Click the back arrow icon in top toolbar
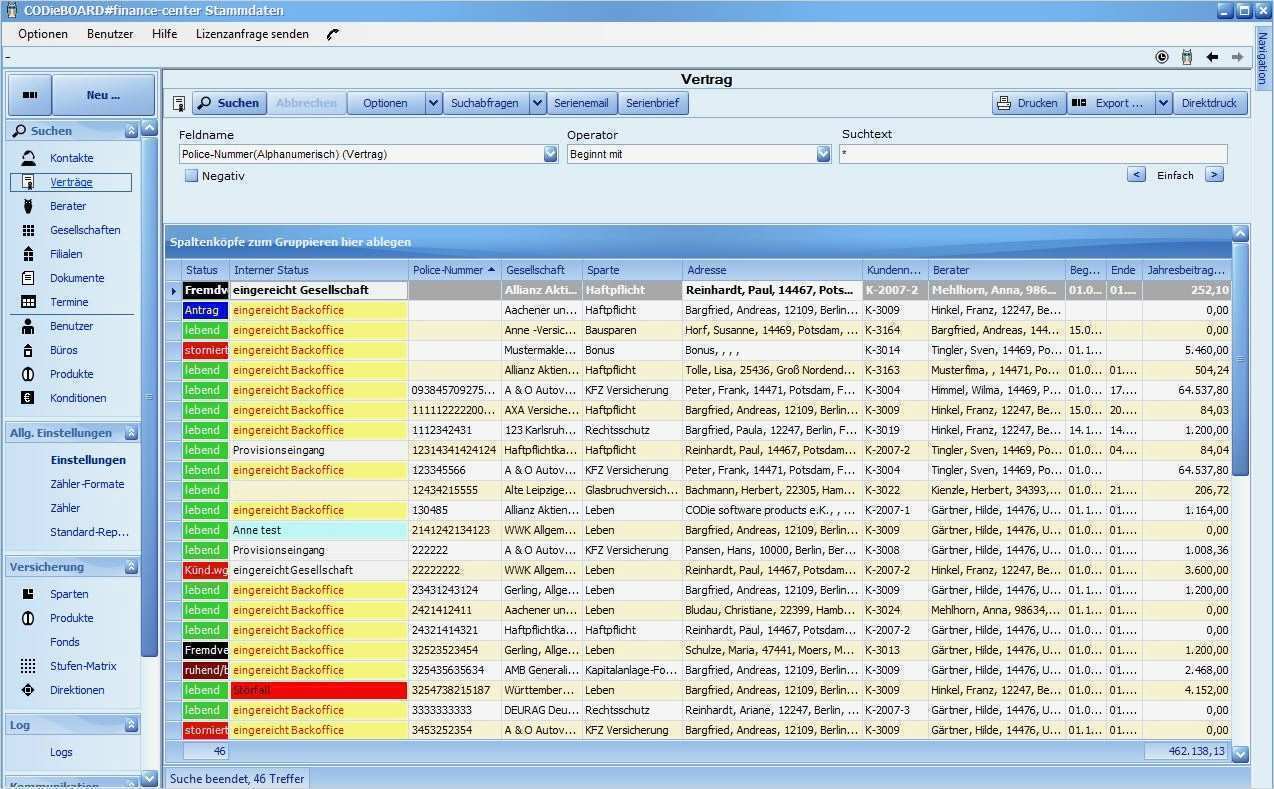 point(1212,57)
